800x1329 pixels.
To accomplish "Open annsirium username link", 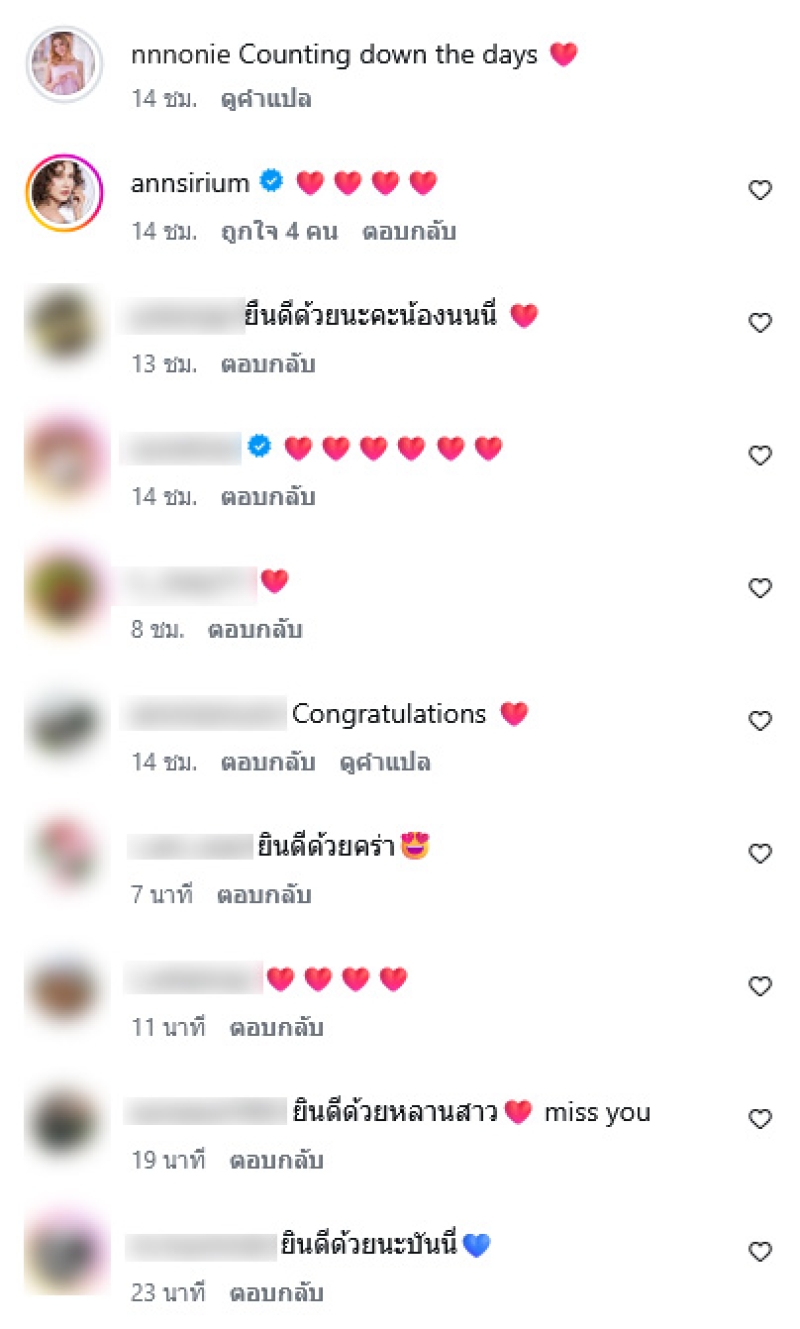I will point(191,183).
